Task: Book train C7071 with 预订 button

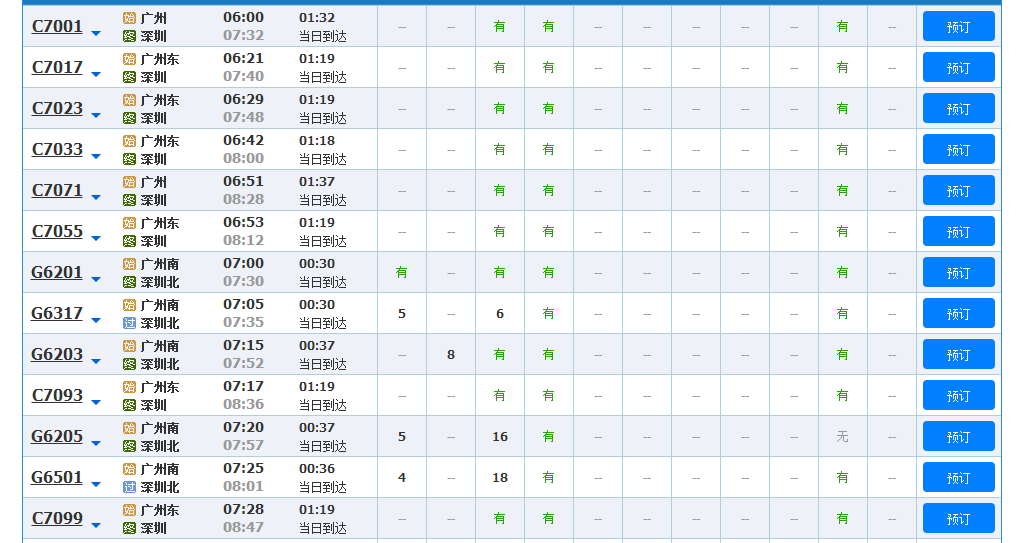Action: point(958,190)
